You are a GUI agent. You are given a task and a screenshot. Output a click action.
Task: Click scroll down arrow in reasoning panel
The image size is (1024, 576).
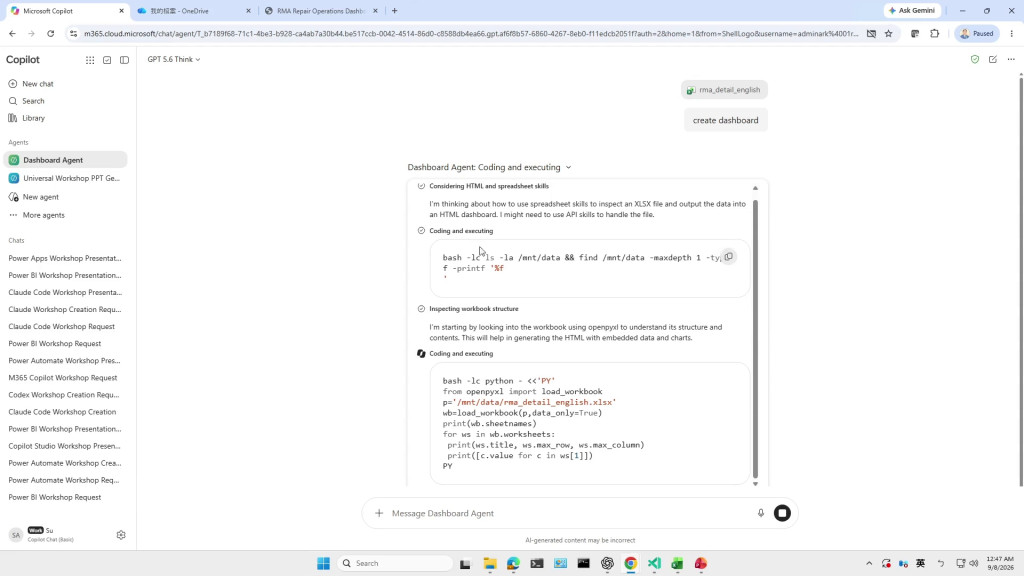tap(755, 484)
